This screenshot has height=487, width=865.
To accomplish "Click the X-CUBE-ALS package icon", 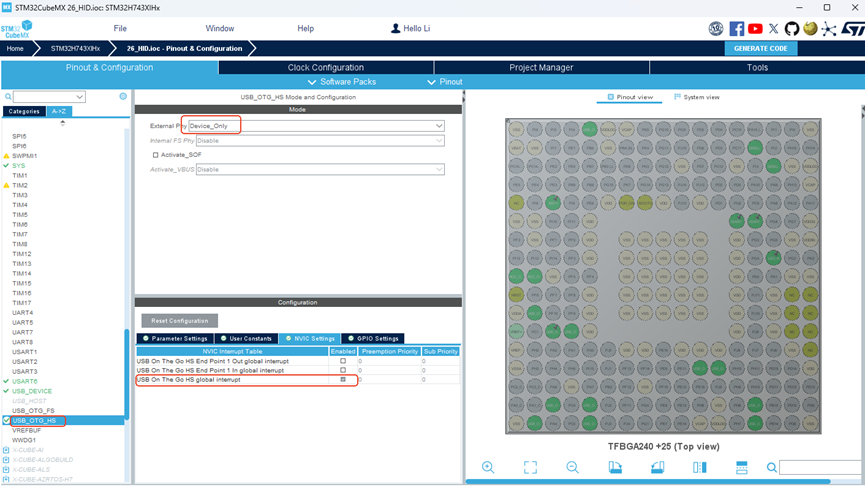I will point(6,469).
